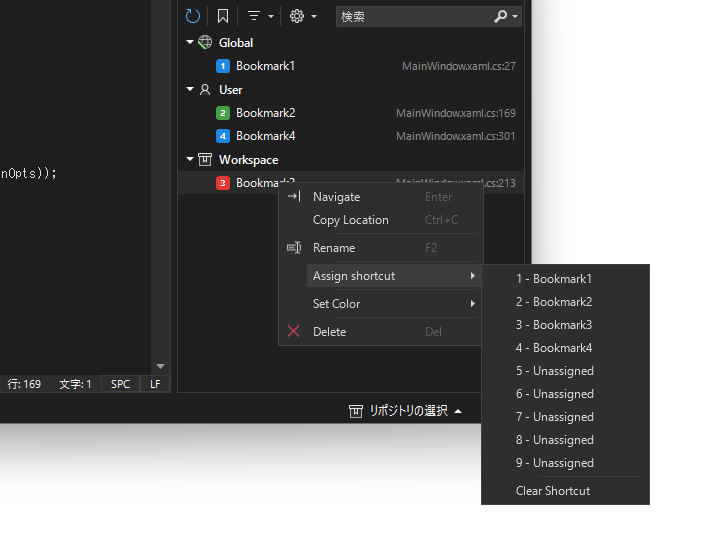The height and width of the screenshot is (540, 720).
Task: Click the blue number 4 badge
Action: point(223,136)
